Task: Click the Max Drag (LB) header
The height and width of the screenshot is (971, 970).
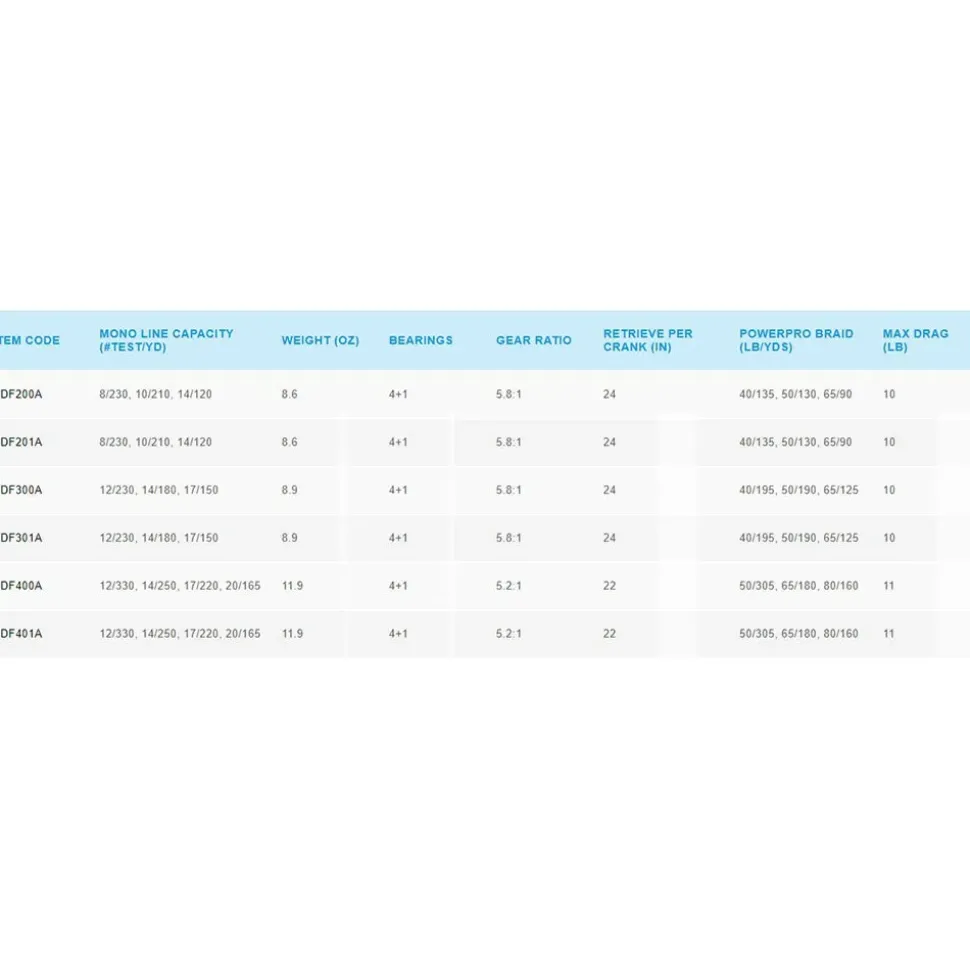Action: click(x=915, y=340)
